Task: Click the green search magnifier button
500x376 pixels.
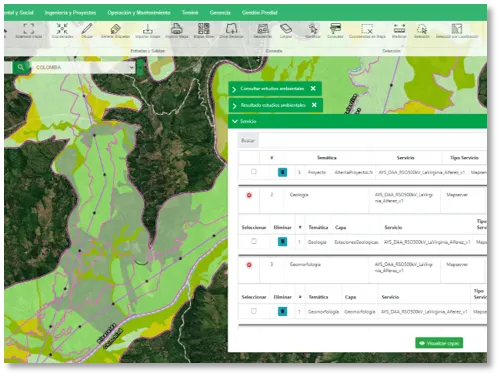Action: point(21,67)
